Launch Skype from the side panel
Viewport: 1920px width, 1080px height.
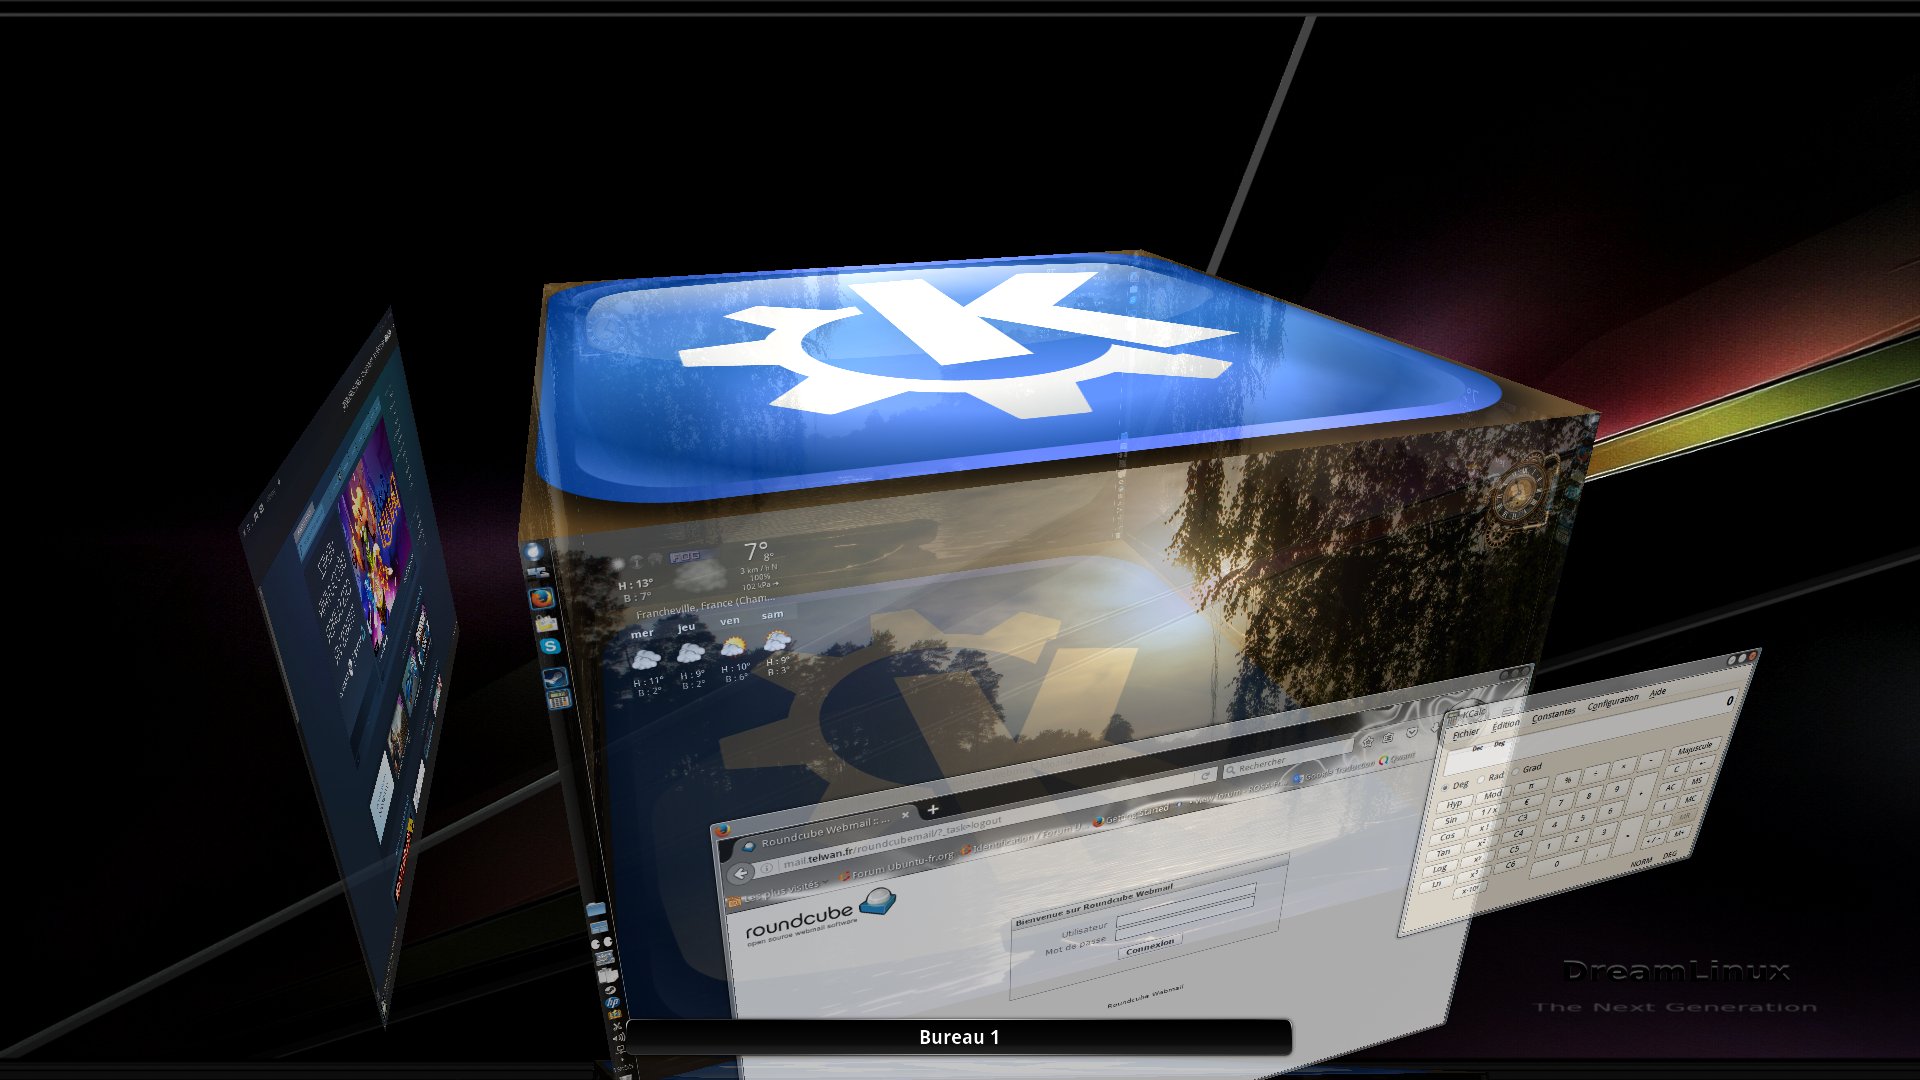pos(549,647)
